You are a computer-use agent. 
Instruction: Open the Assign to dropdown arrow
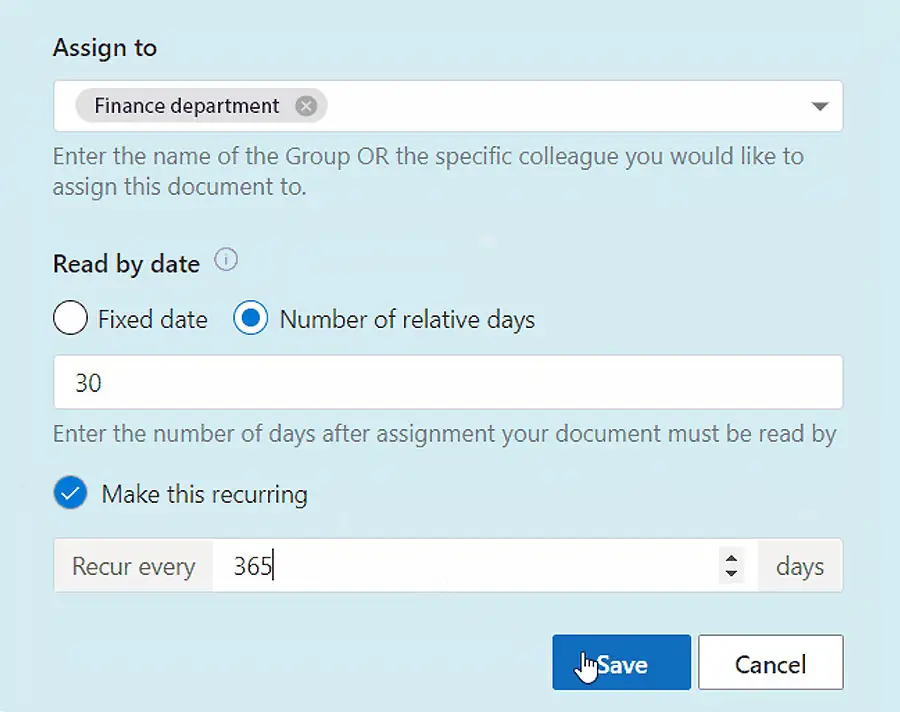coord(820,106)
